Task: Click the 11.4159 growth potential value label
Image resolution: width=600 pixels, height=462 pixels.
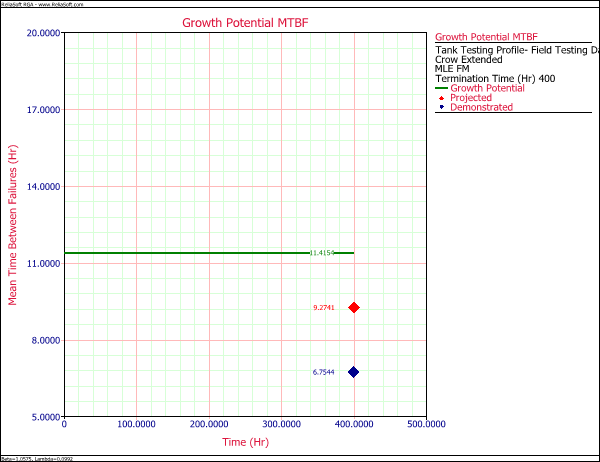Action: pyautogui.click(x=322, y=253)
